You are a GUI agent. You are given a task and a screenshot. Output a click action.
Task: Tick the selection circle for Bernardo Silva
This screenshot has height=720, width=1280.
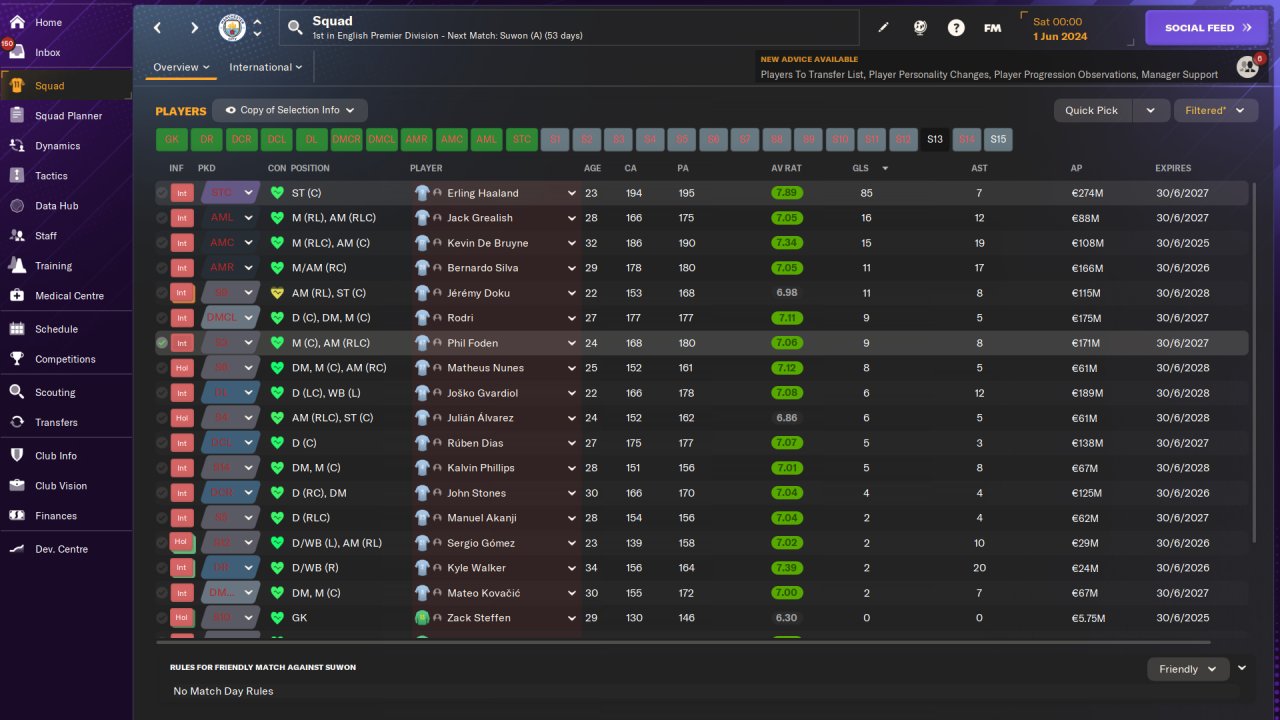click(162, 268)
